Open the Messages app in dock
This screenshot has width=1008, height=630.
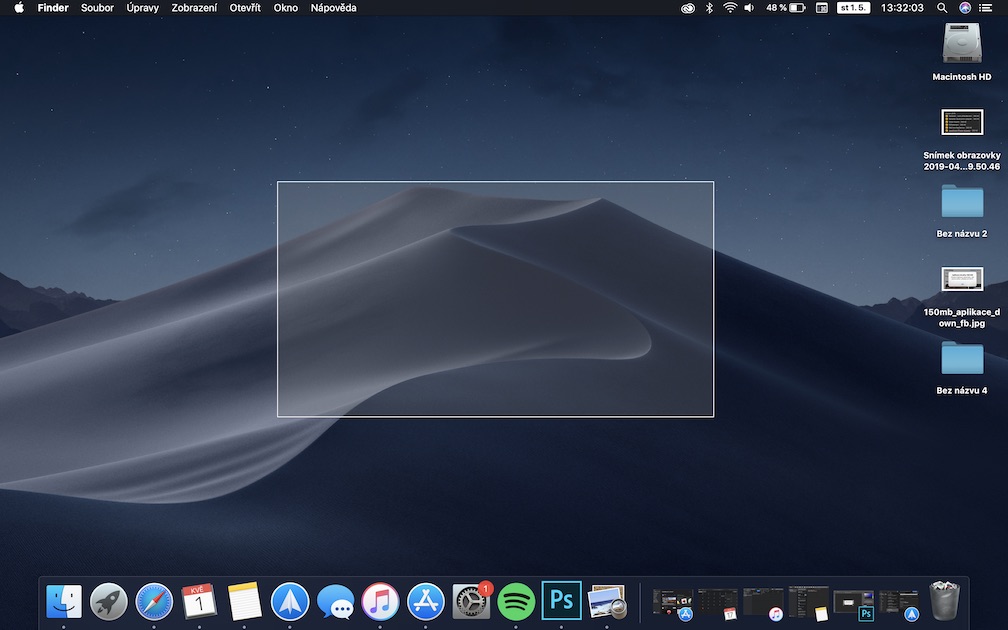click(335, 602)
